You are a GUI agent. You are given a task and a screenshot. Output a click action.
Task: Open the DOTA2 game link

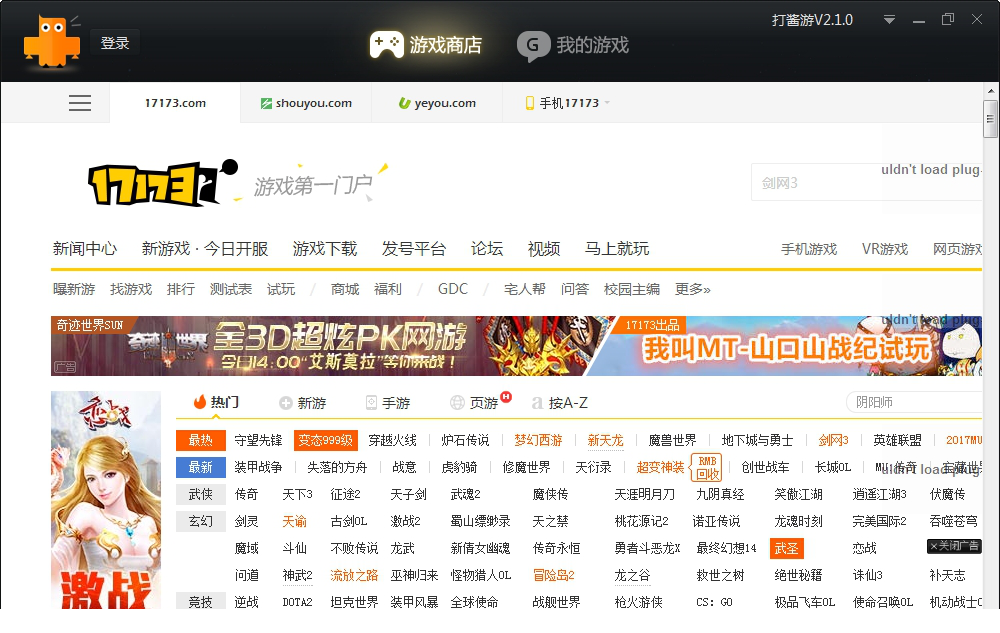click(x=298, y=602)
